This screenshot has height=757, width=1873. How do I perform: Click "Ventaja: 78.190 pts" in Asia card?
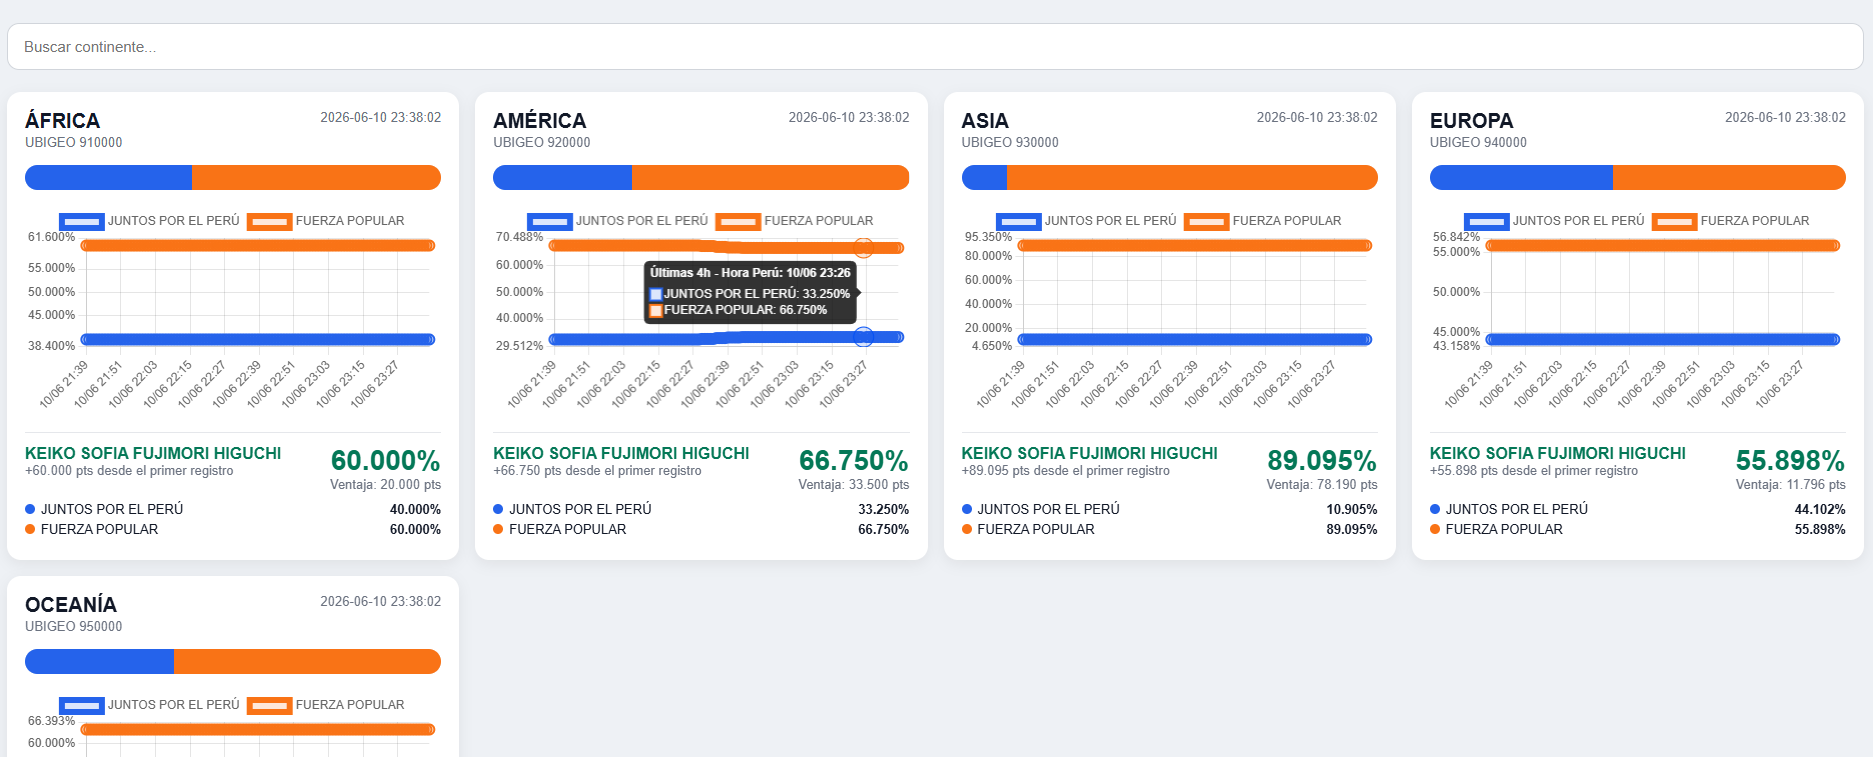[1322, 485]
